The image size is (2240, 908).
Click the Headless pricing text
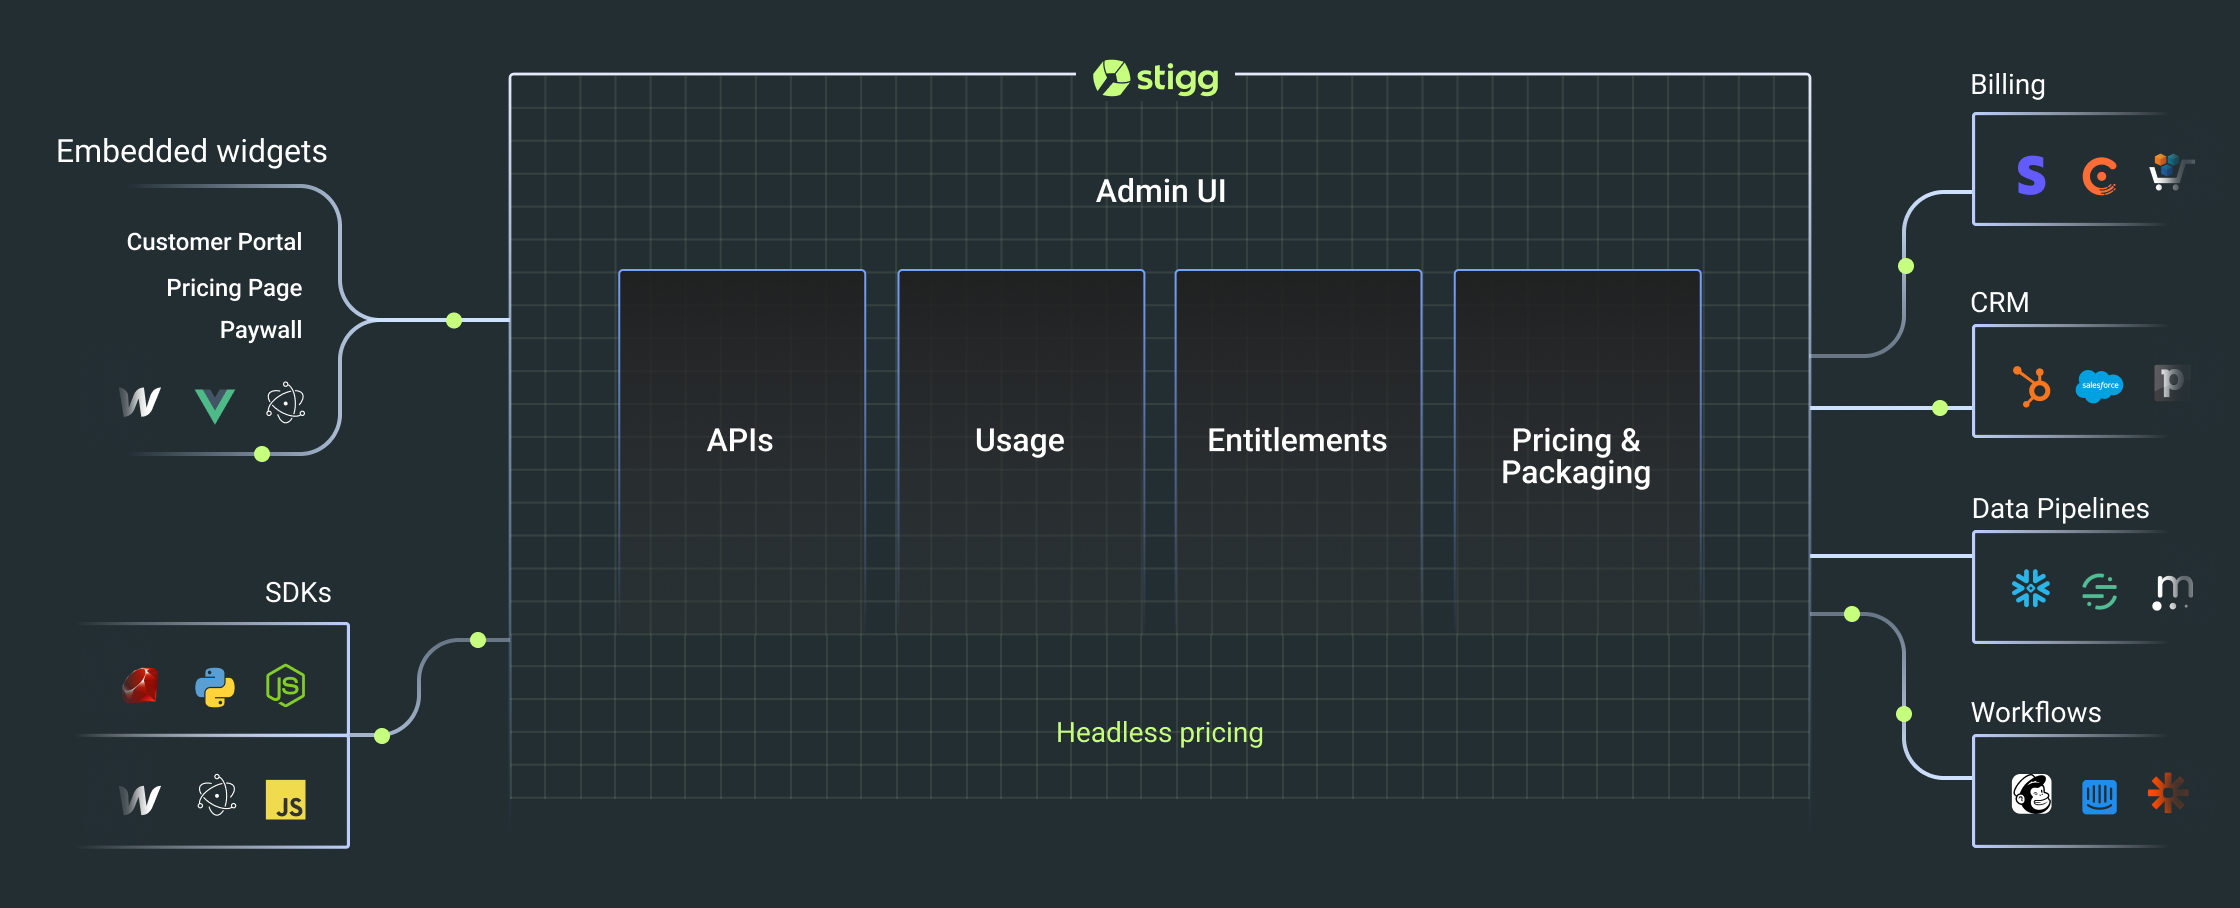[x=1159, y=733]
